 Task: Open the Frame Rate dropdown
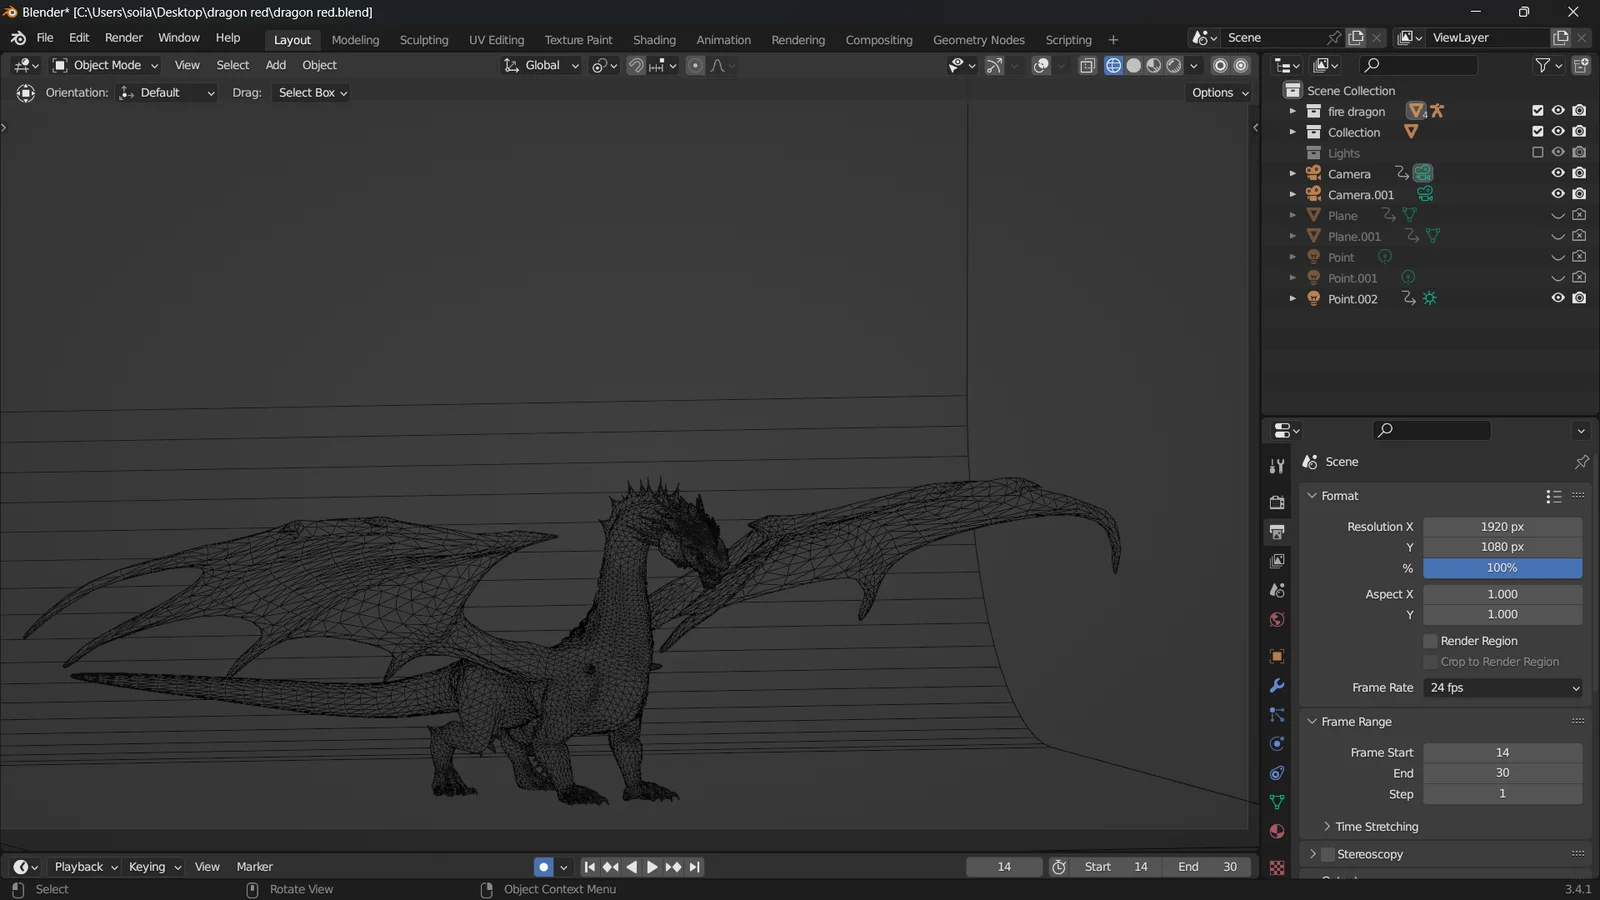[1501, 687]
